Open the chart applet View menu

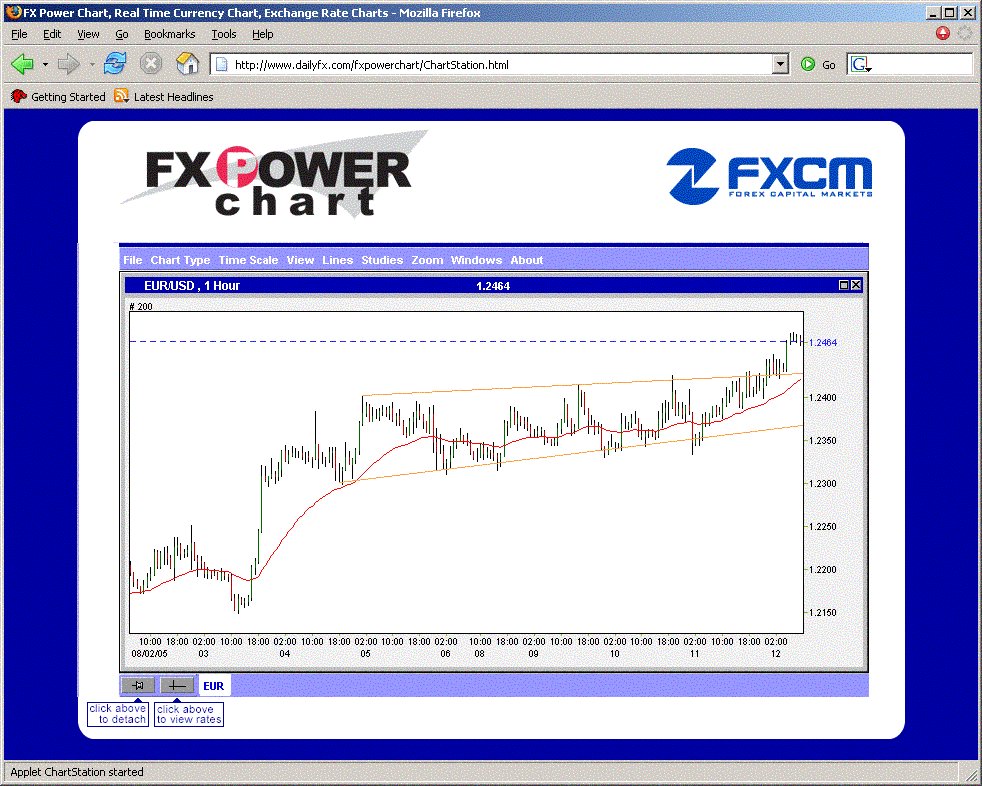click(301, 260)
